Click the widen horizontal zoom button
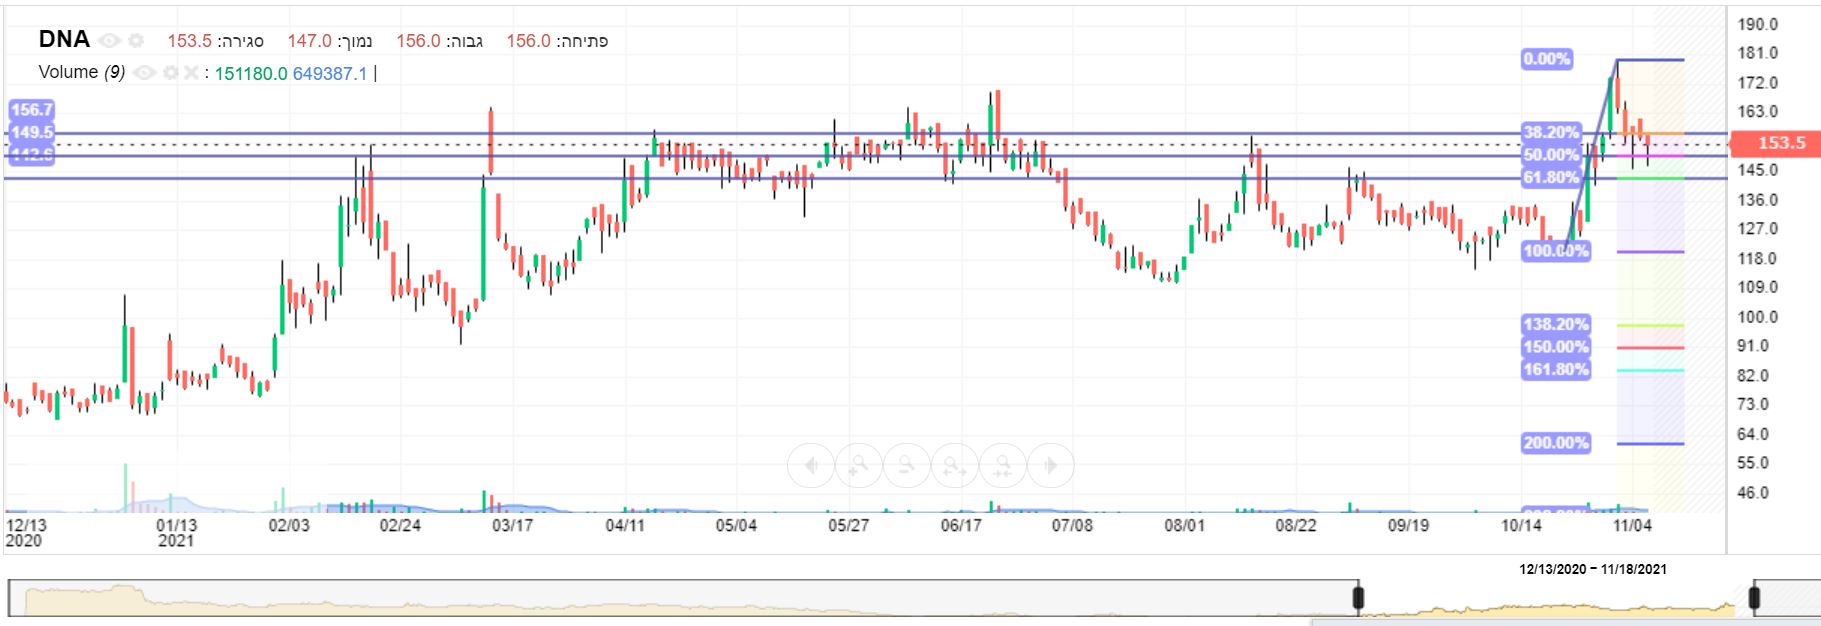1821x626 pixels. (955, 465)
